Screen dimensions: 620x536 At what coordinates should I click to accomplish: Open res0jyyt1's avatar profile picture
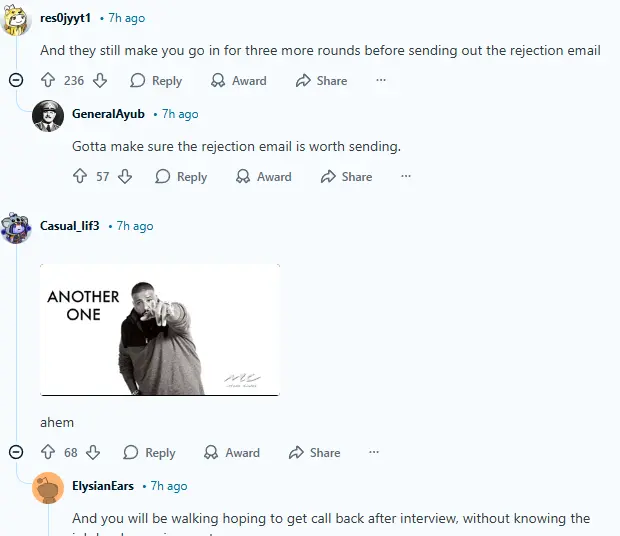pyautogui.click(x=15, y=19)
